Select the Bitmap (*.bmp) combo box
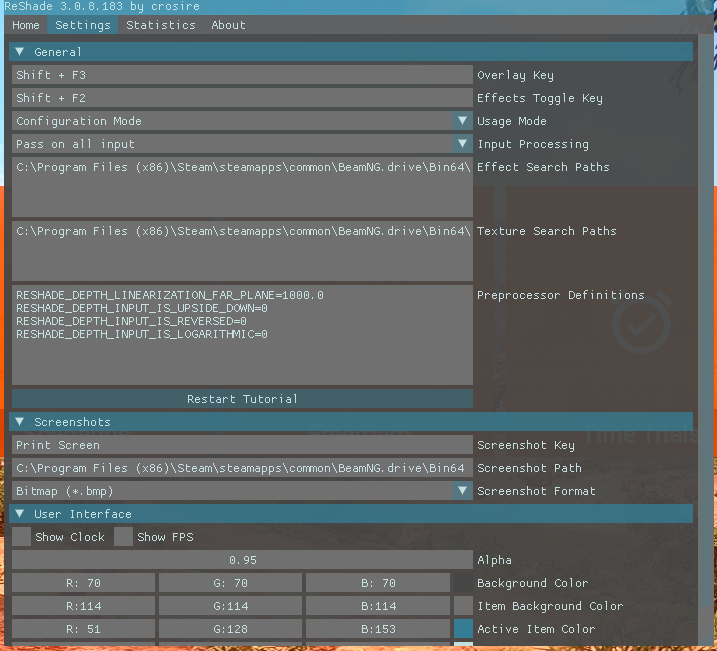Screen dimensions: 717x651 tap(242, 491)
